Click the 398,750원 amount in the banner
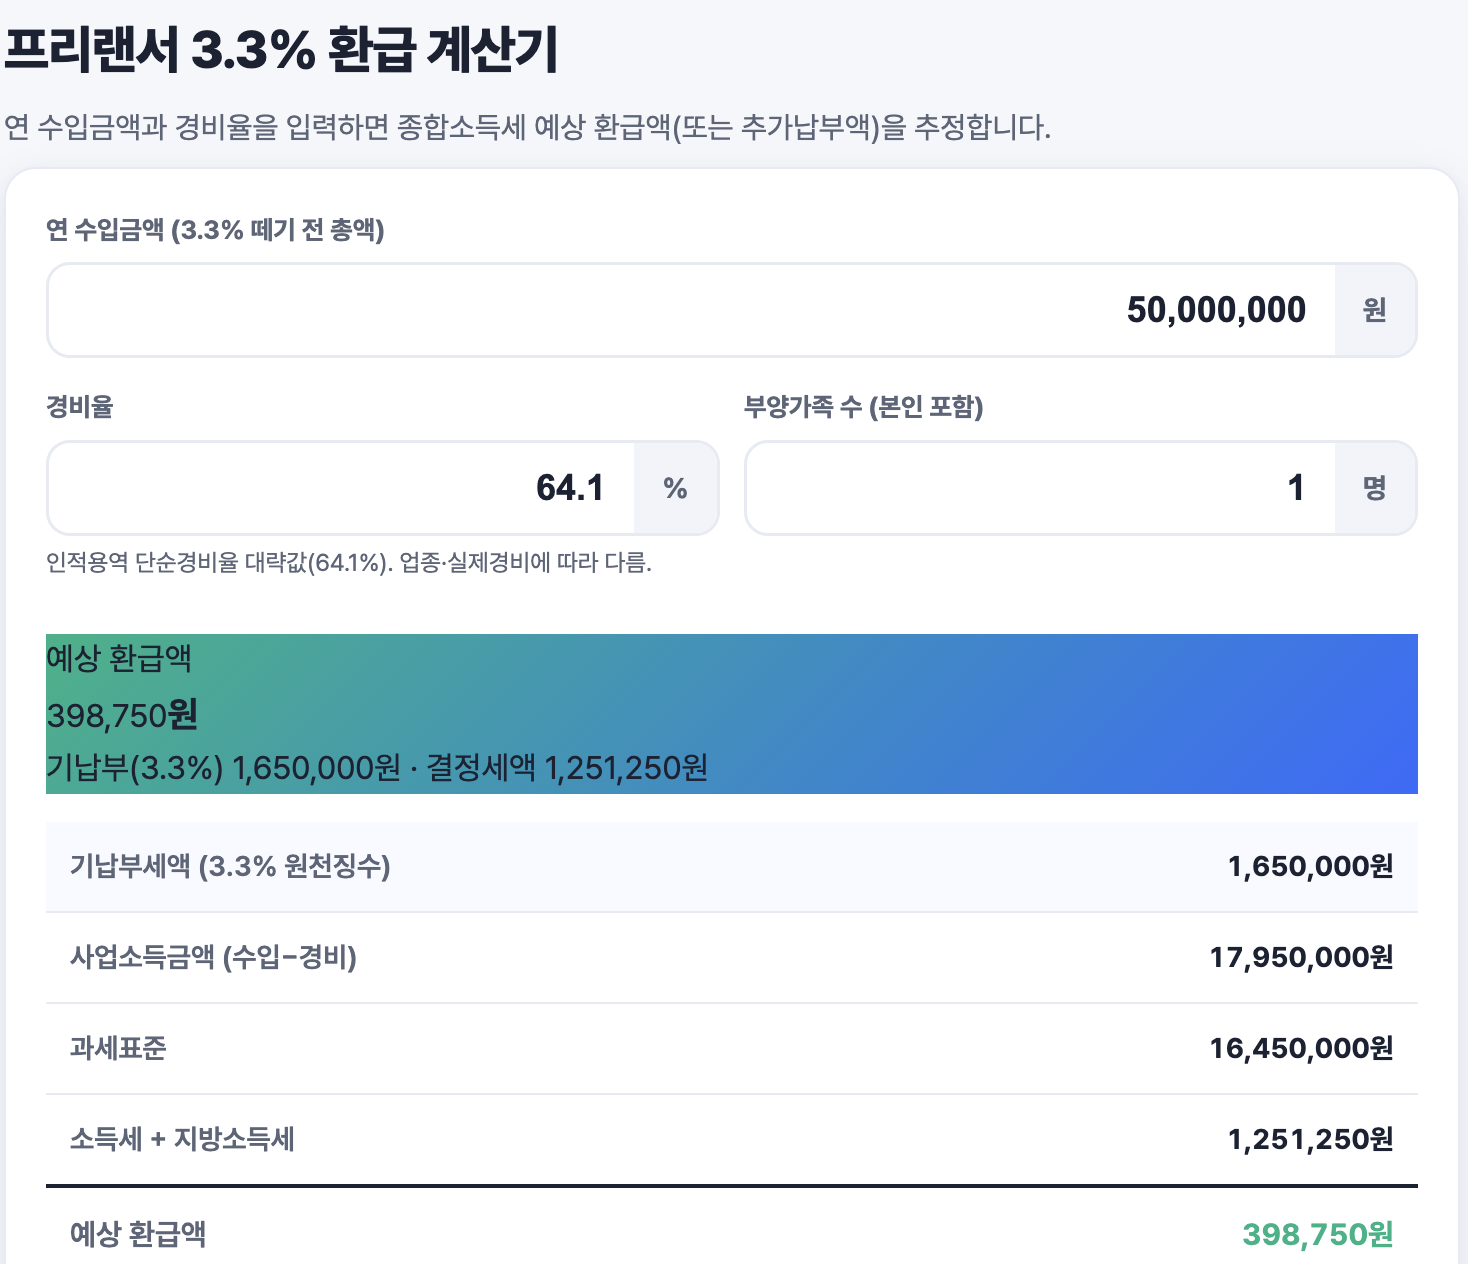The height and width of the screenshot is (1264, 1468). click(122, 715)
